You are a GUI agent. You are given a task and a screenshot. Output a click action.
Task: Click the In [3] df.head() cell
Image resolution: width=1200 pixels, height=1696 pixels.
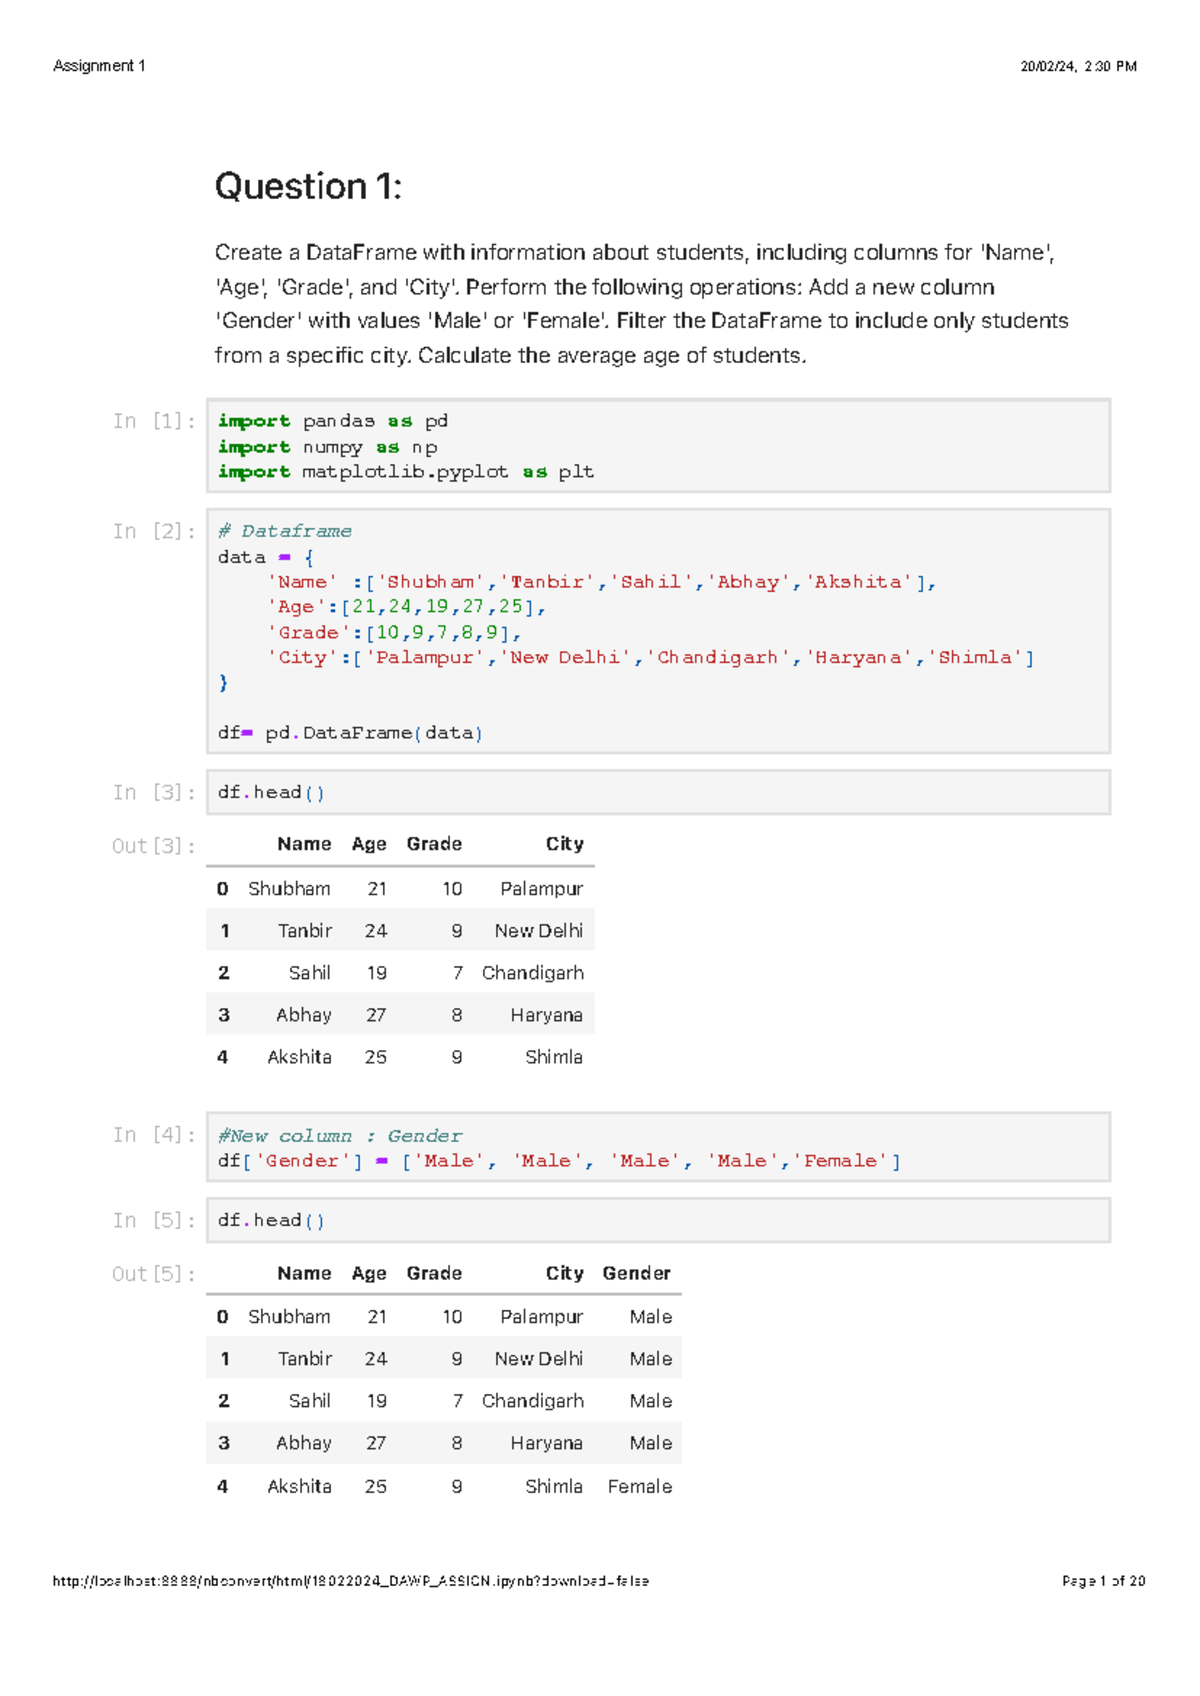[x=658, y=792]
